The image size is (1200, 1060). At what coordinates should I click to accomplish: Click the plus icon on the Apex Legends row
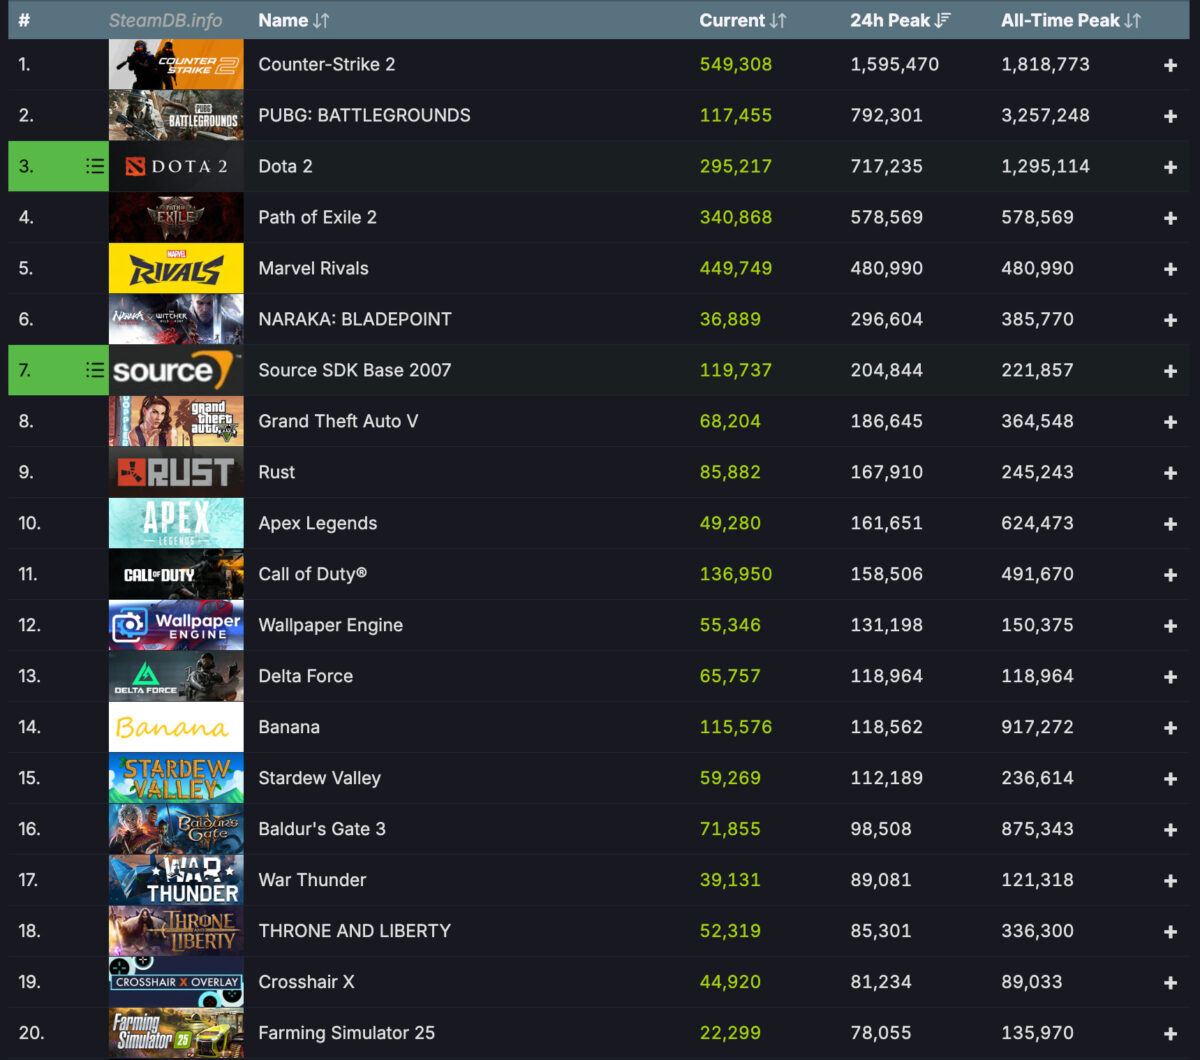pyautogui.click(x=1169, y=523)
